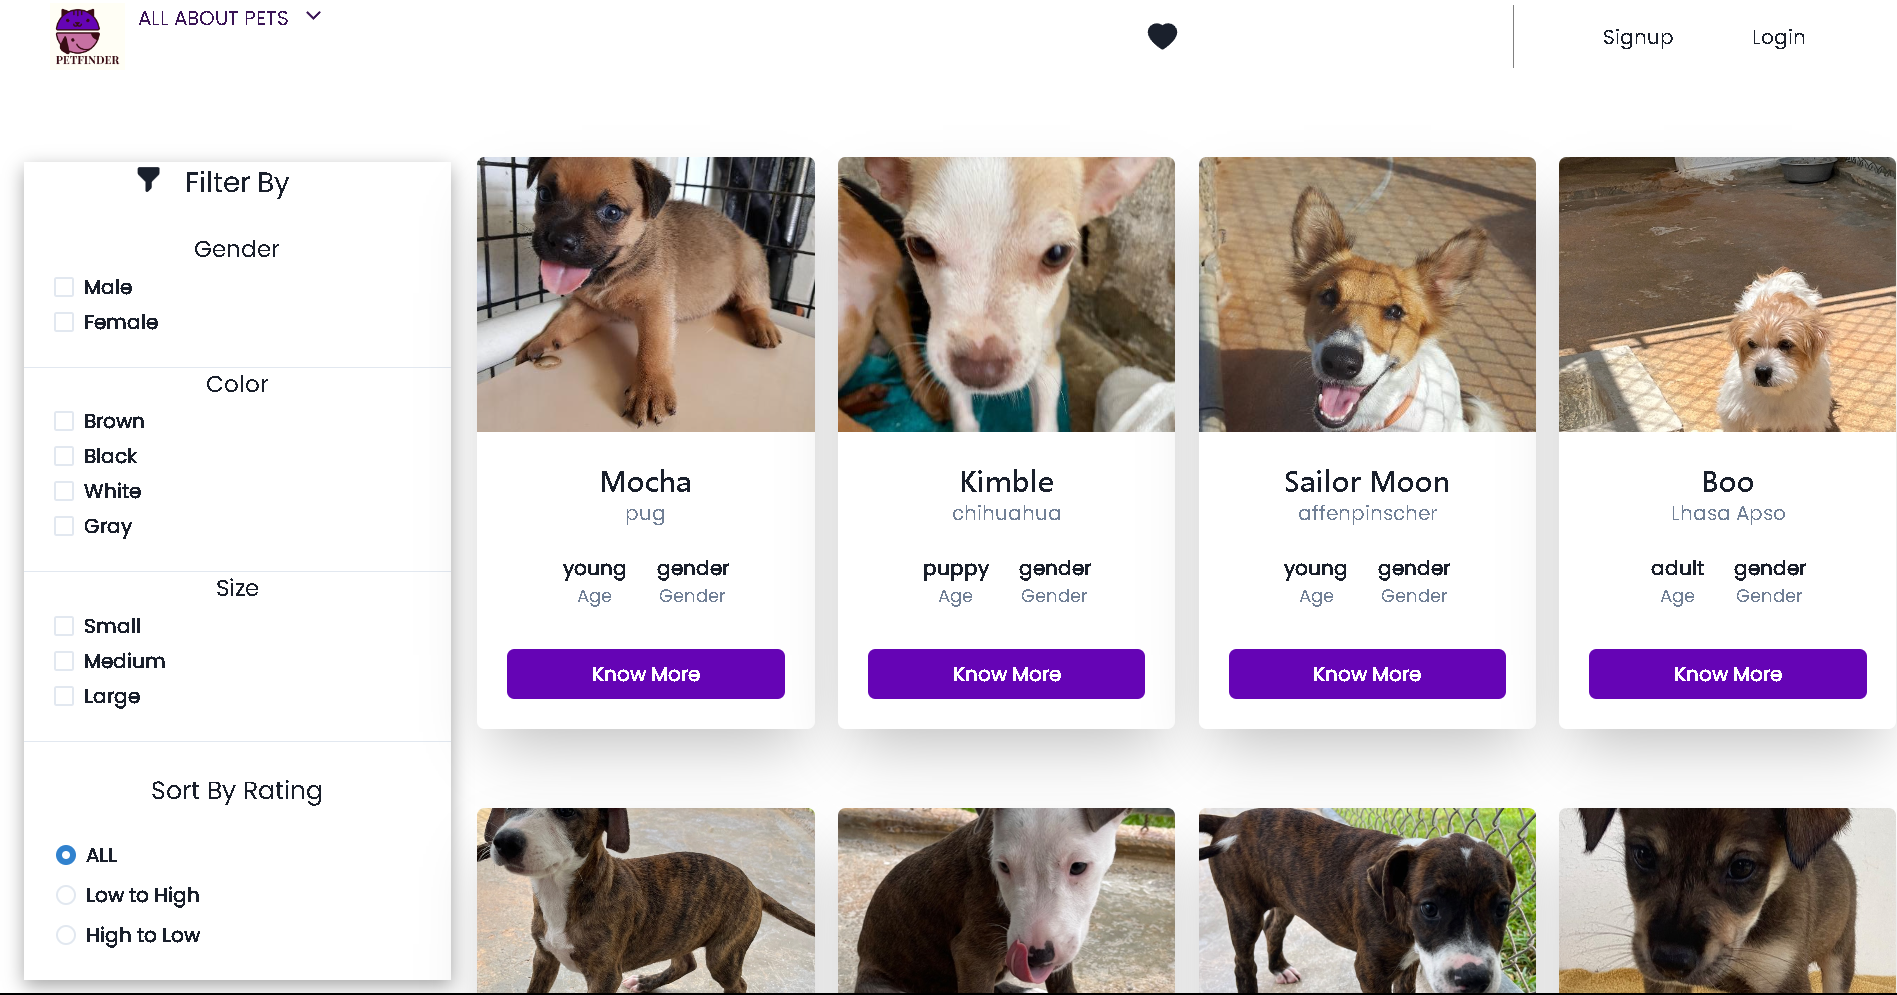The height and width of the screenshot is (995, 1897).
Task: Check the Female gender checkbox
Action: 64,321
